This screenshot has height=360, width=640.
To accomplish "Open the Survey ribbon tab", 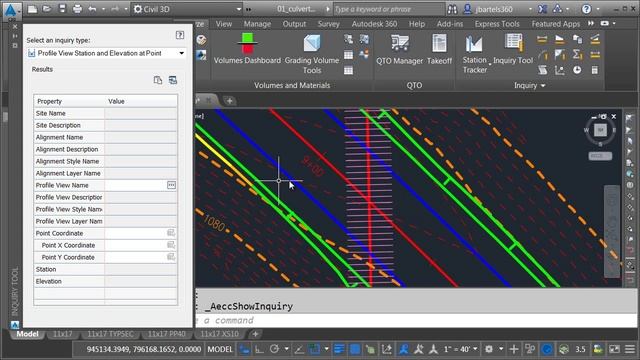I will pyautogui.click(x=329, y=24).
